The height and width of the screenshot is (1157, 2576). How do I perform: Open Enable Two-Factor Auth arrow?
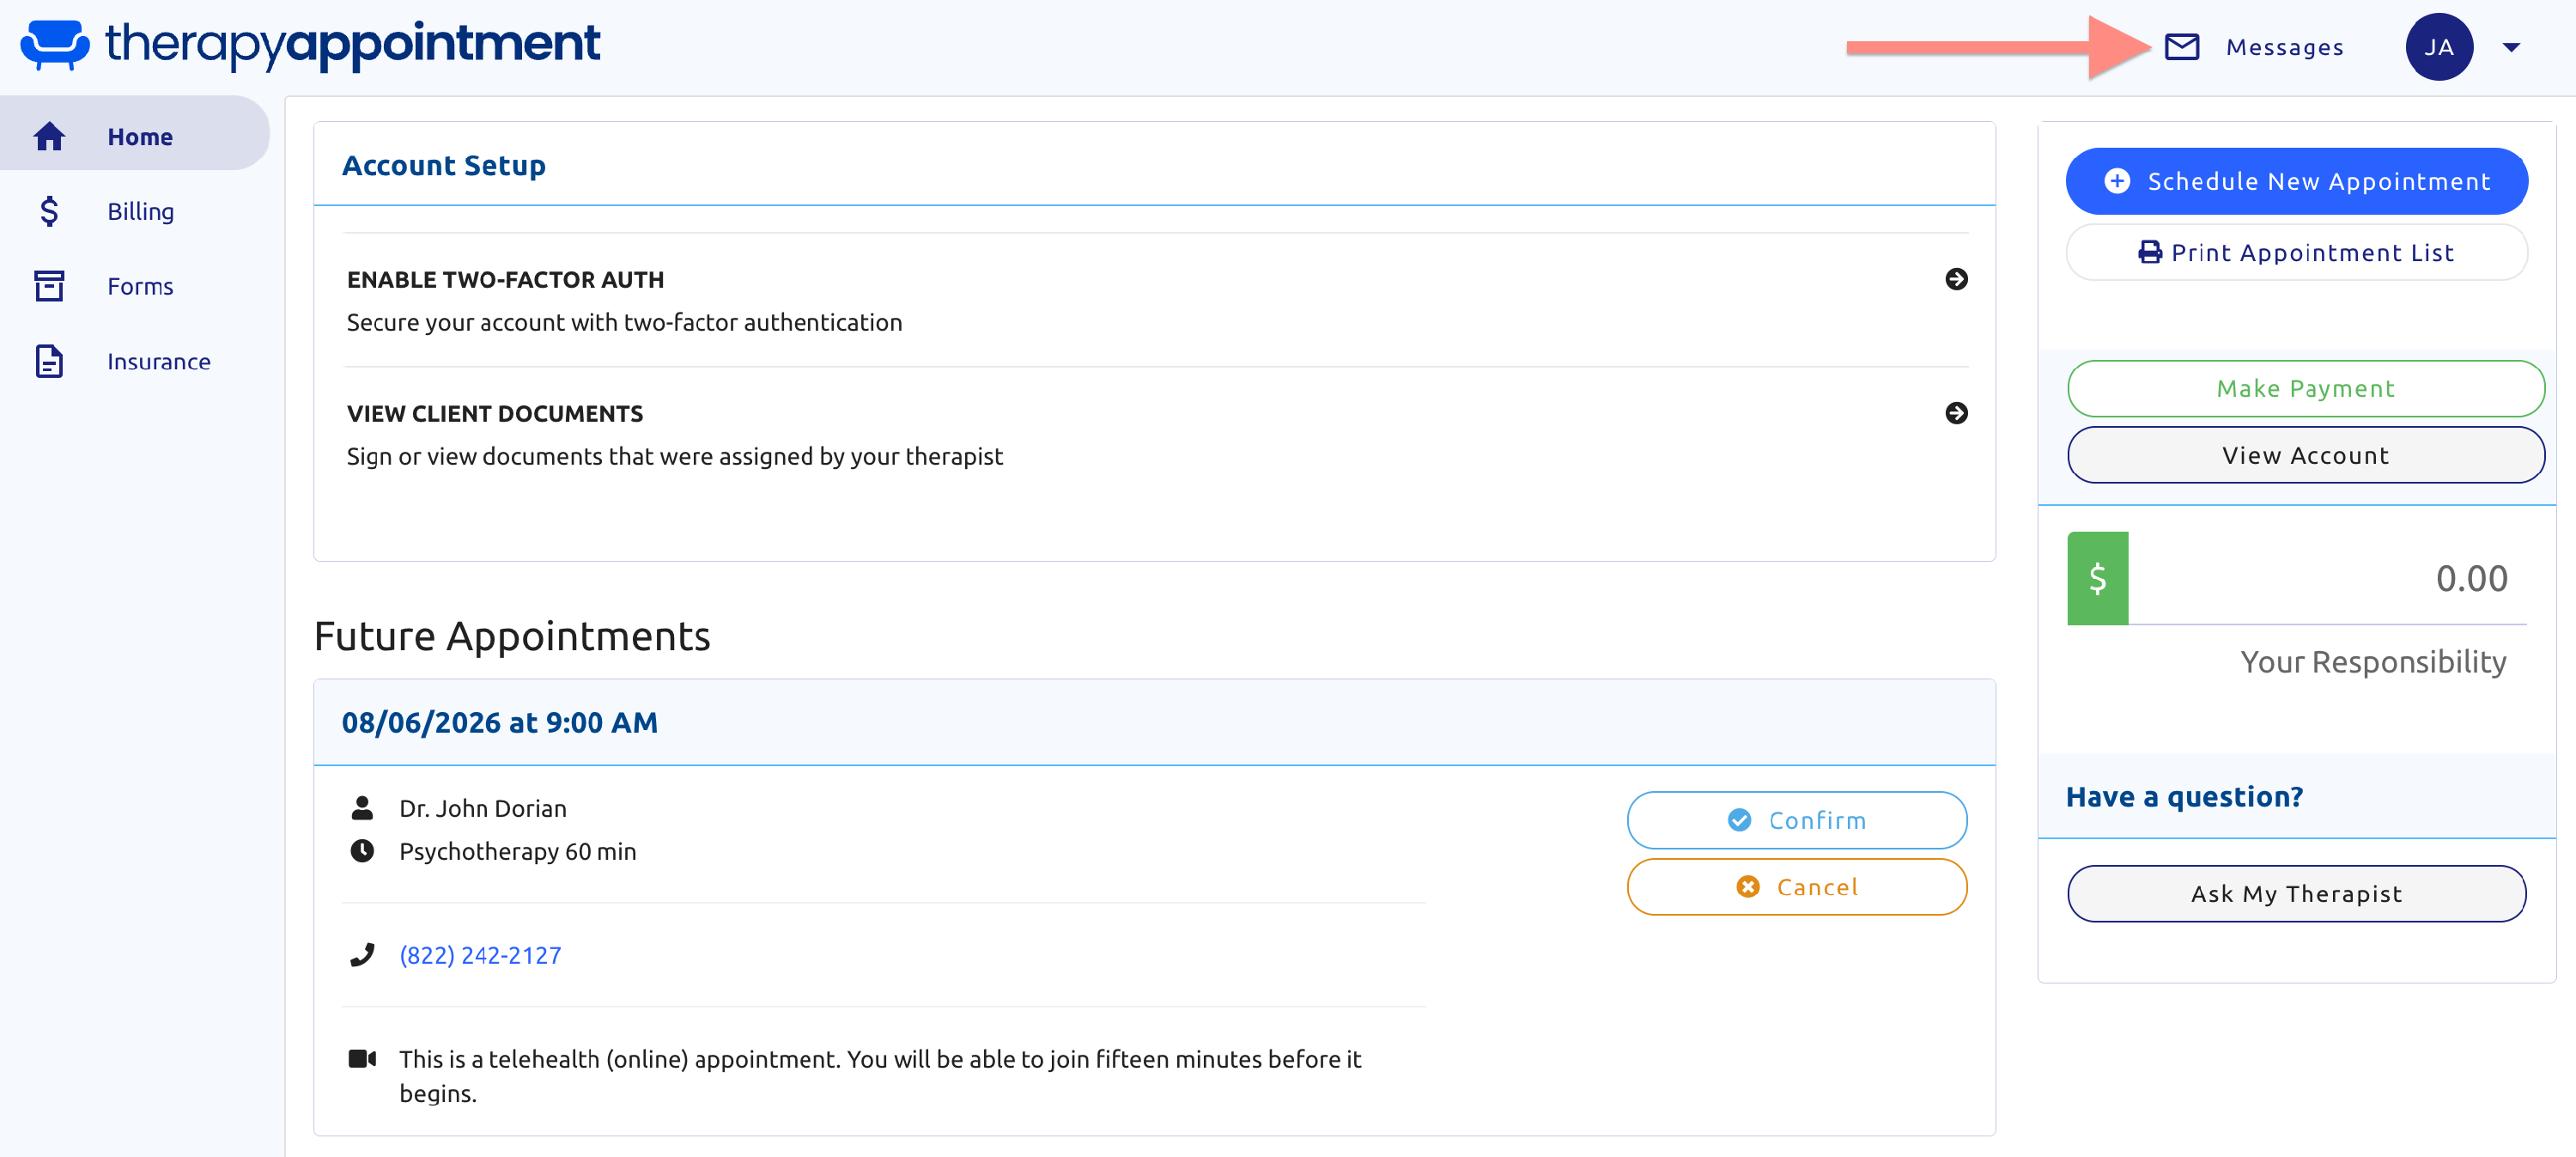(x=1956, y=279)
